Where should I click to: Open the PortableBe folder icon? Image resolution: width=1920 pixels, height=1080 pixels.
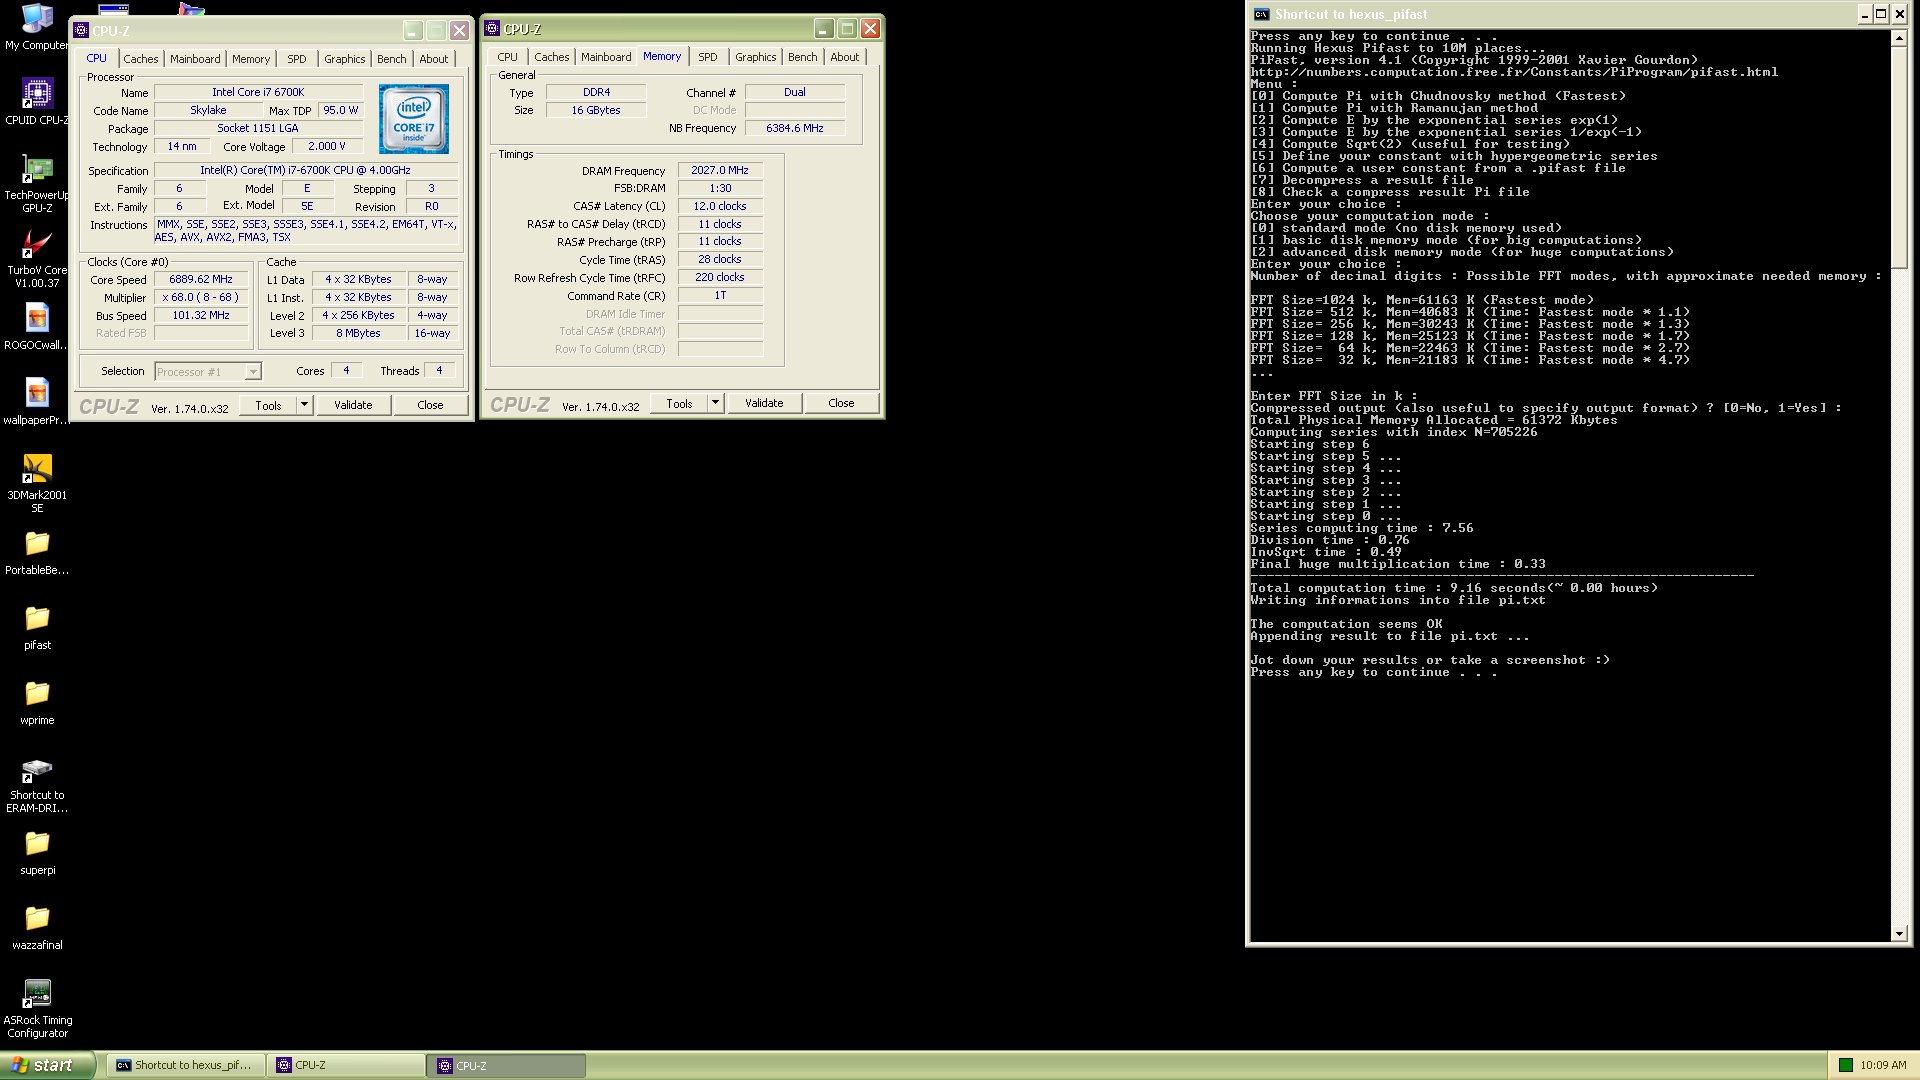click(x=37, y=552)
